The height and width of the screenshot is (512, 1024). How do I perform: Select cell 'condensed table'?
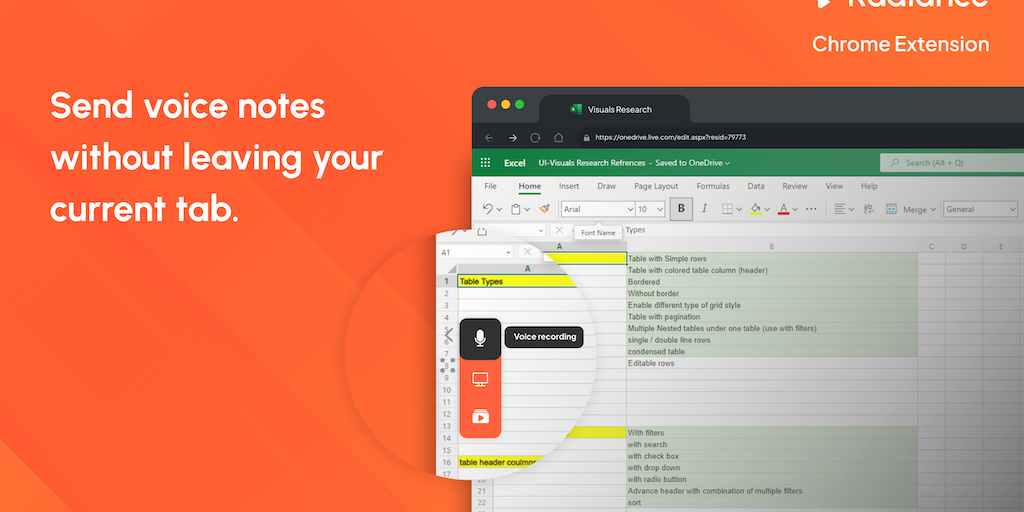(772, 351)
